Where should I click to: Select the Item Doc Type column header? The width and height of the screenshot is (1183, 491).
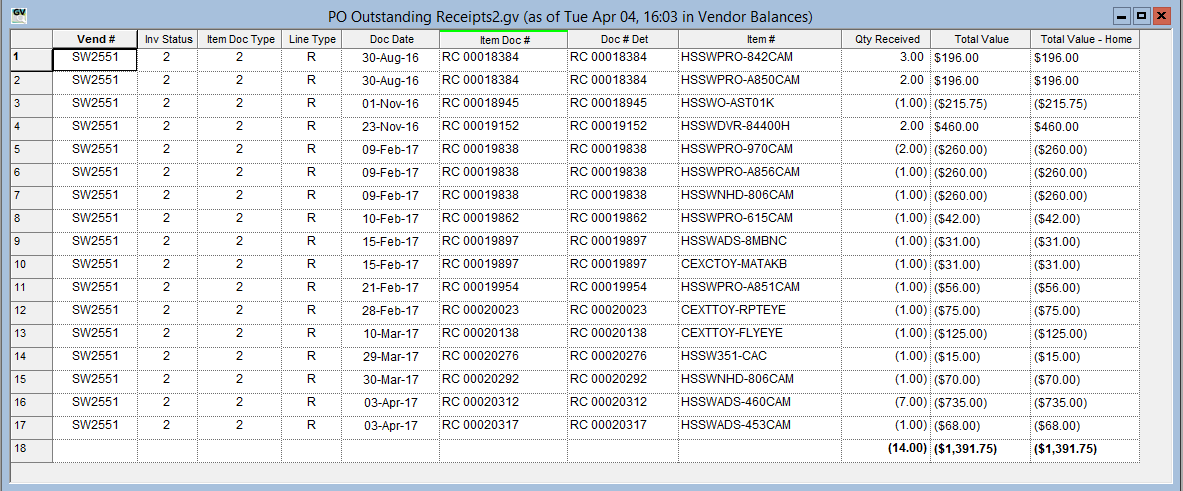click(x=240, y=39)
